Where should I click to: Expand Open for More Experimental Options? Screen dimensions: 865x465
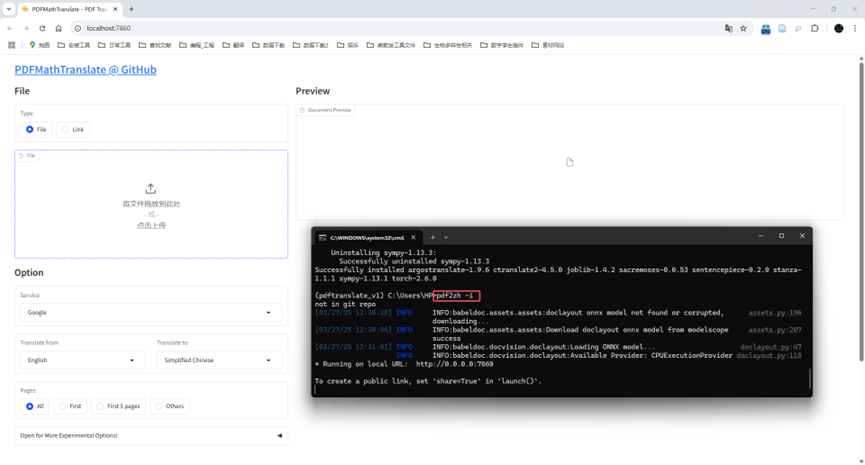point(151,436)
